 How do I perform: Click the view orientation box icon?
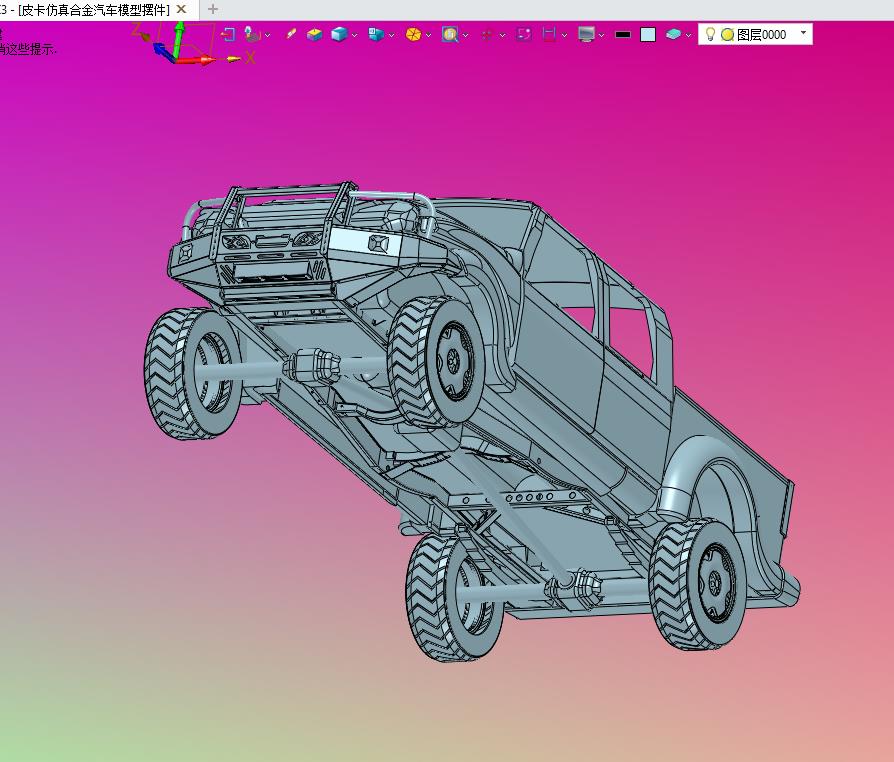(376, 35)
